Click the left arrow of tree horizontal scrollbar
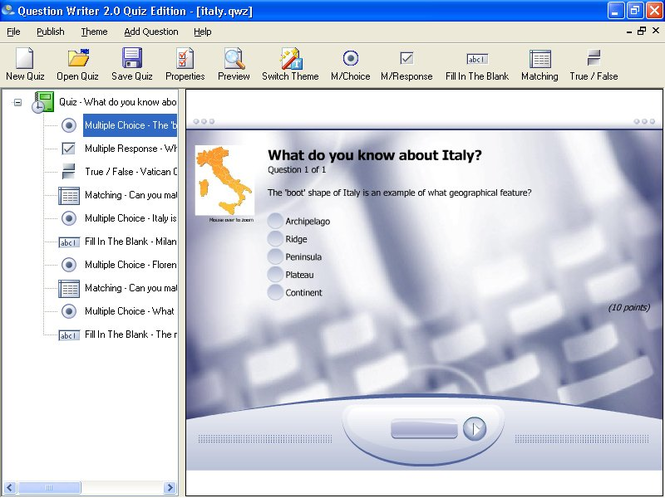Screen dimensions: 665x498 coord(9,487)
